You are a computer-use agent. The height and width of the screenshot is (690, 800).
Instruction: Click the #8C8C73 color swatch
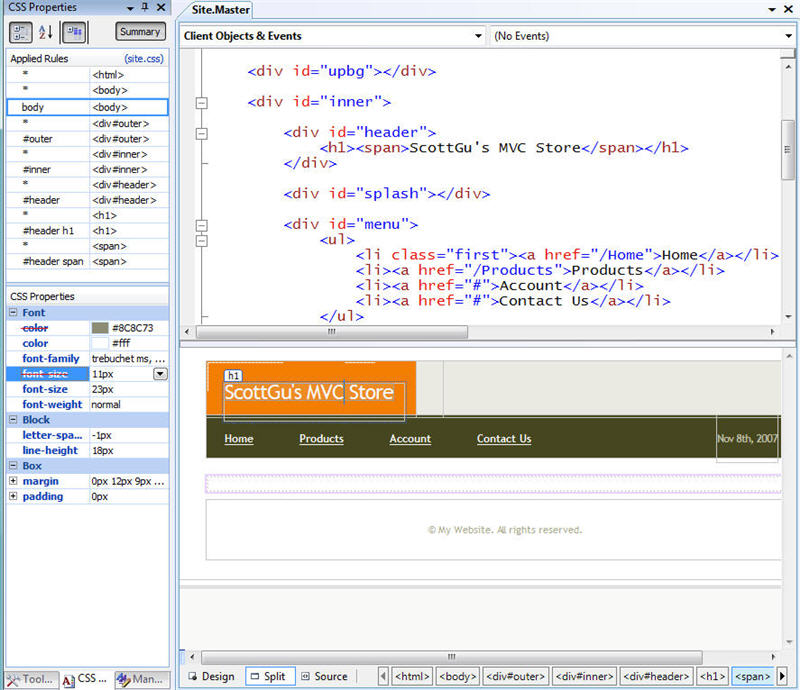click(x=100, y=328)
